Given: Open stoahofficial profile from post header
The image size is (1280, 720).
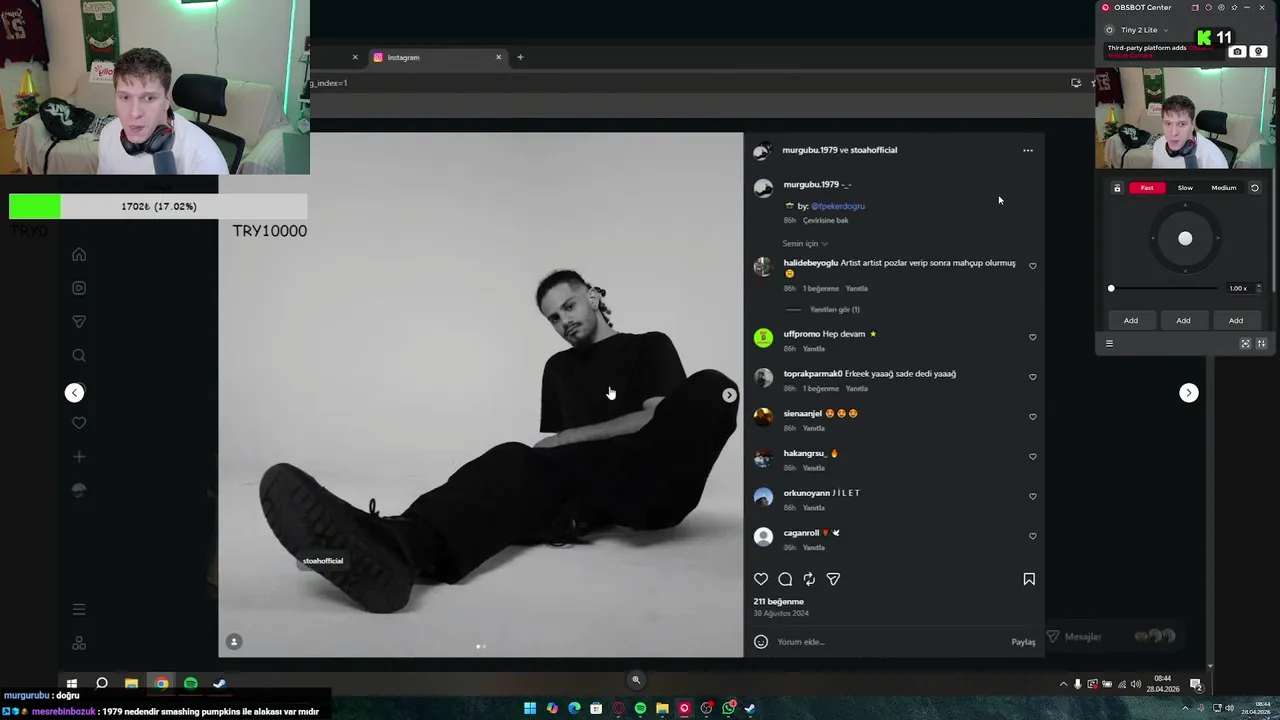Looking at the screenshot, I should pyautogui.click(x=874, y=150).
